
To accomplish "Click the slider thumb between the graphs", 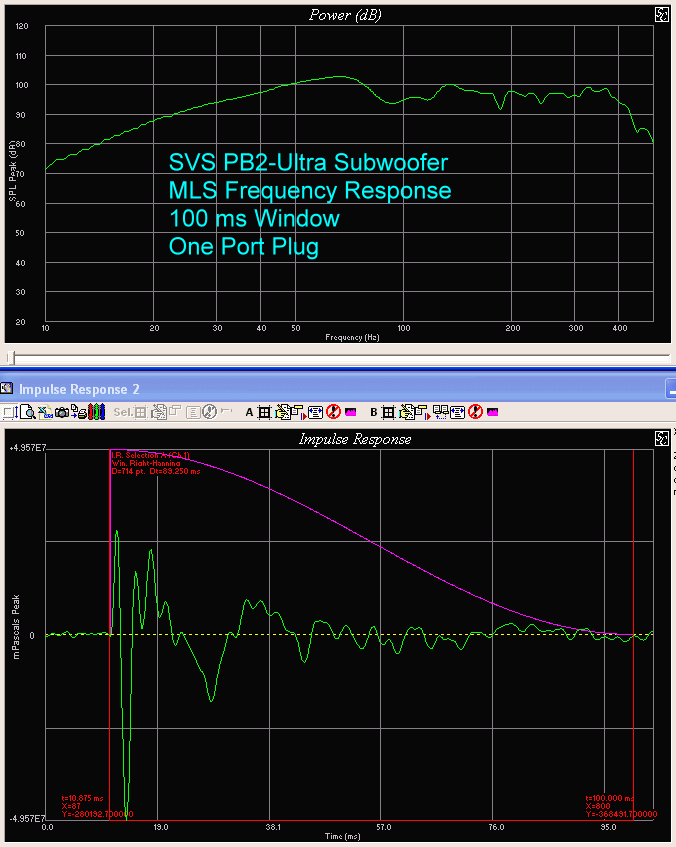I will pyautogui.click(x=10, y=357).
